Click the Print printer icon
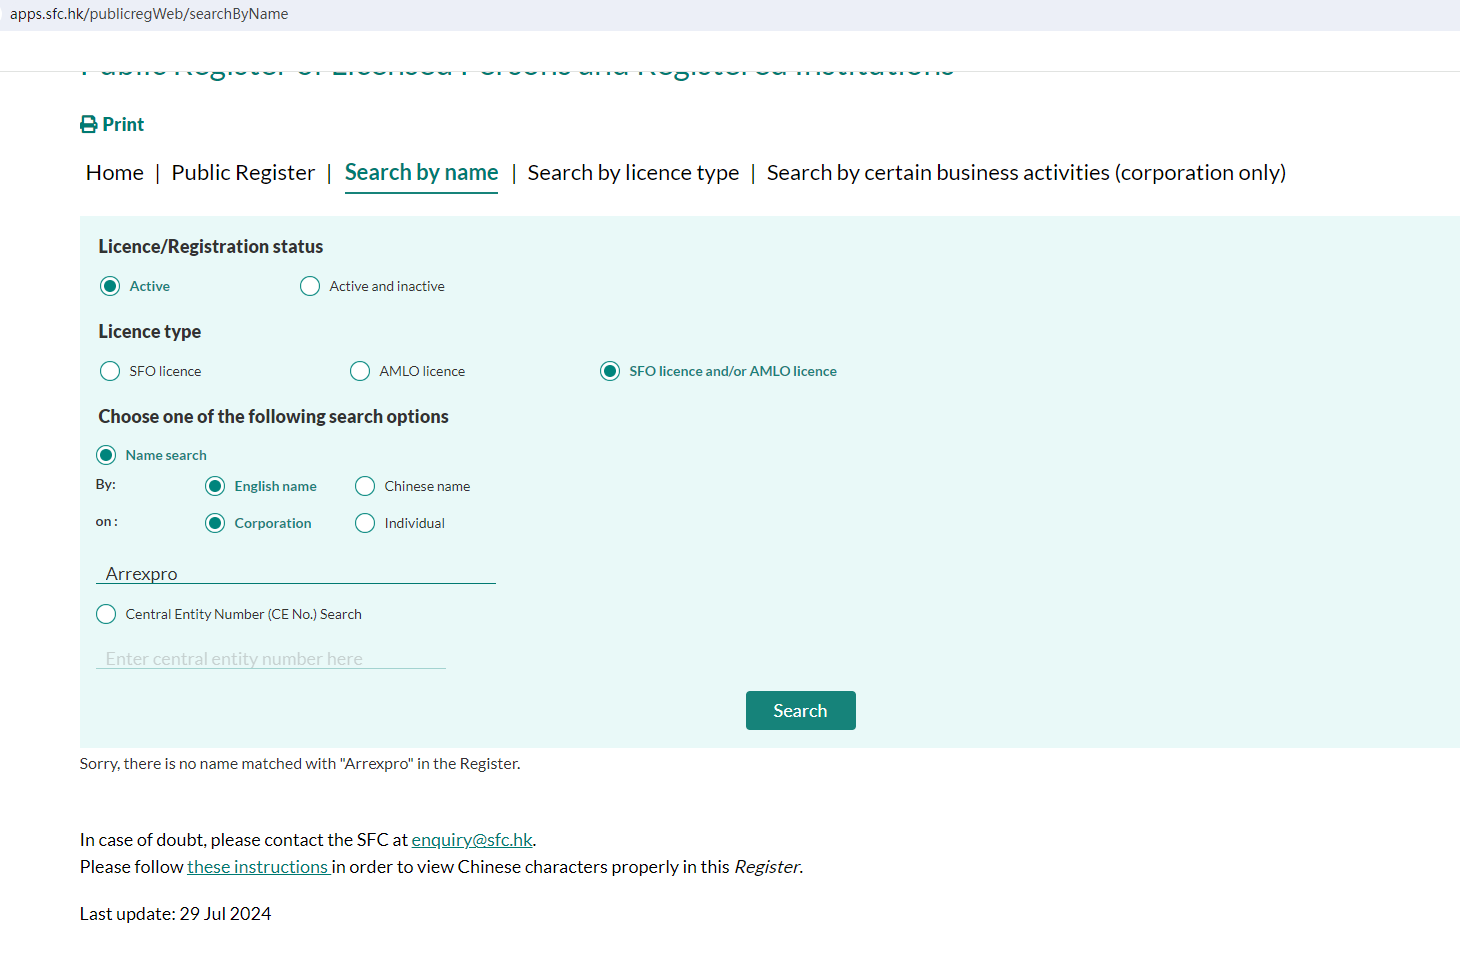This screenshot has width=1460, height=971. point(89,125)
